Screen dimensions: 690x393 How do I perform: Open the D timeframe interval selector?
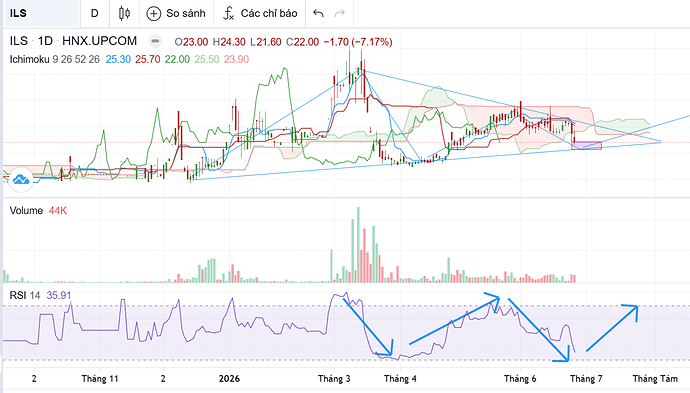(95, 13)
